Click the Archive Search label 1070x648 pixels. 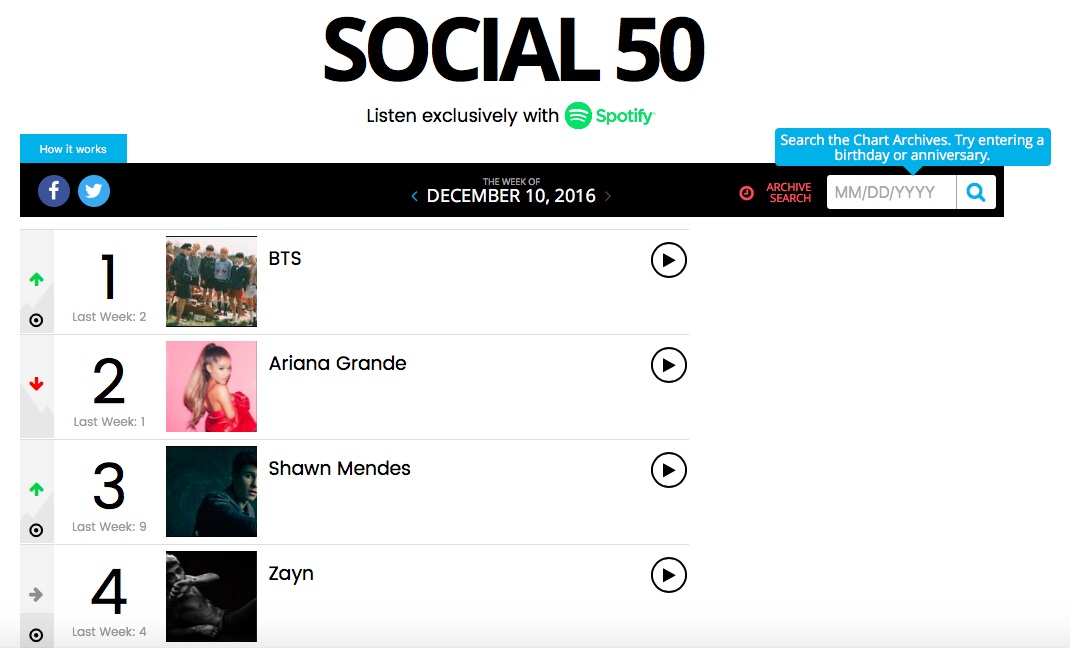tap(789, 193)
